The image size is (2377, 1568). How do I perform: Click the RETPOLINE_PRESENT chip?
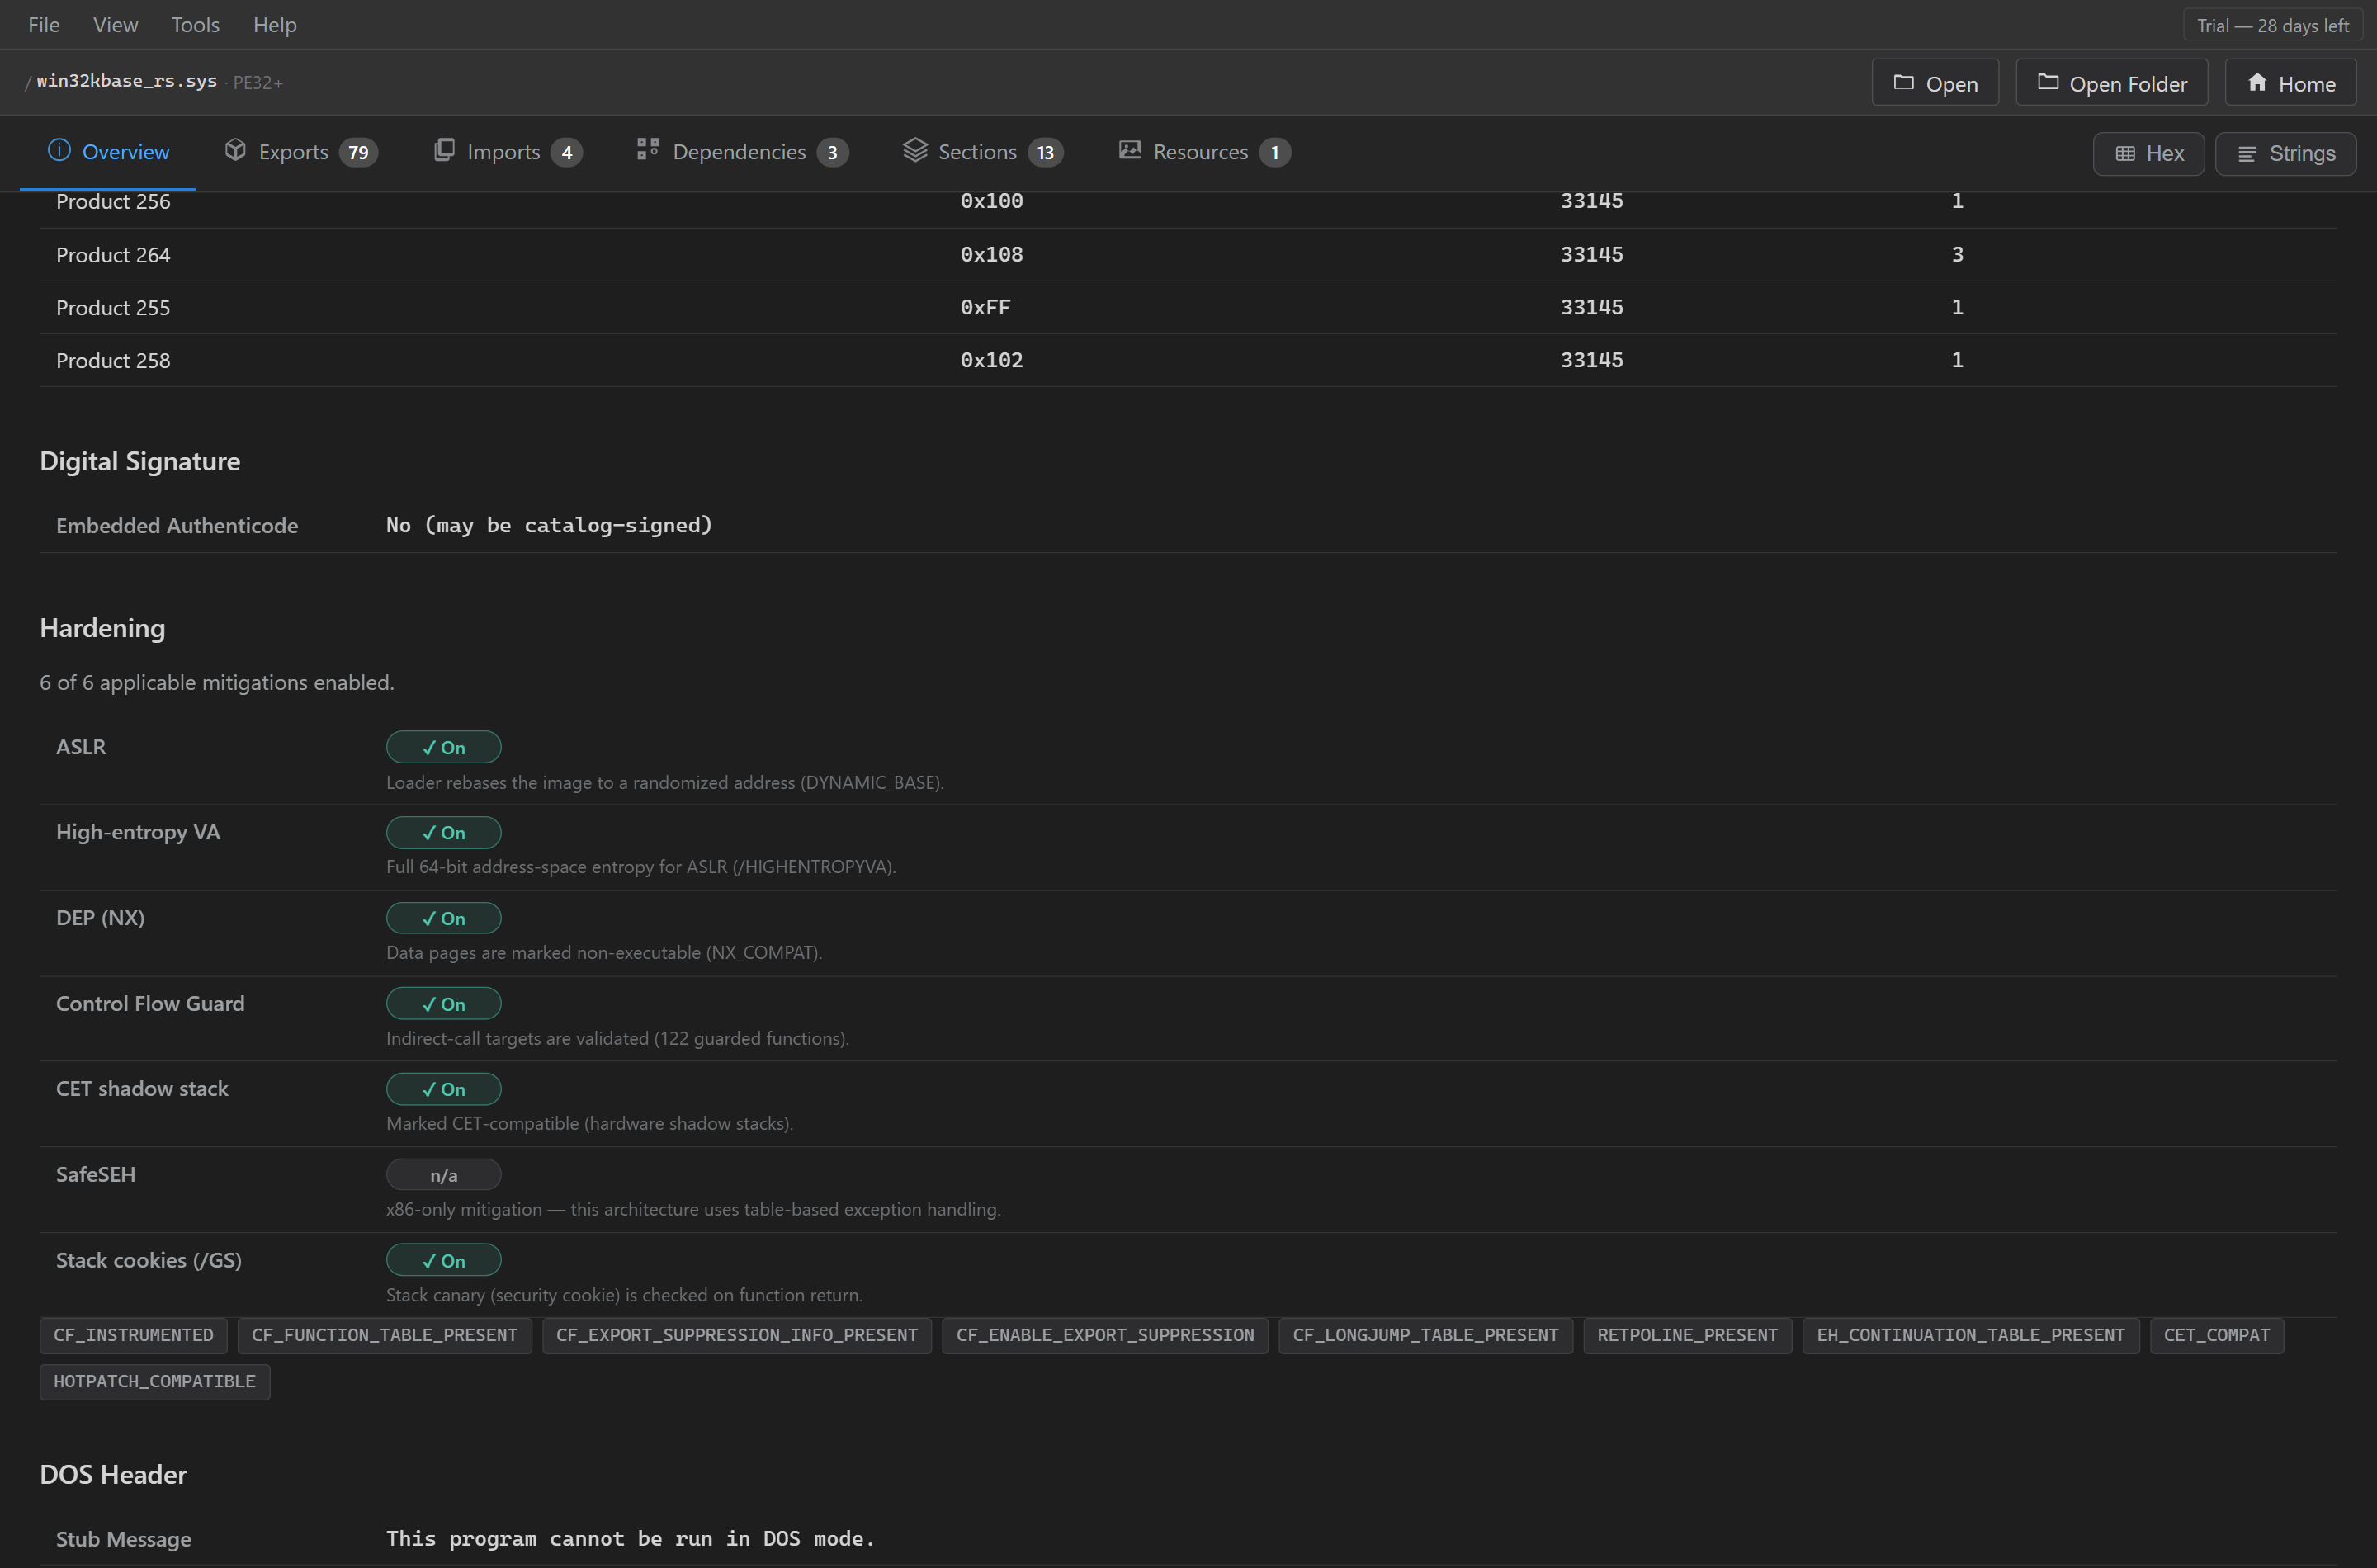click(1687, 1336)
